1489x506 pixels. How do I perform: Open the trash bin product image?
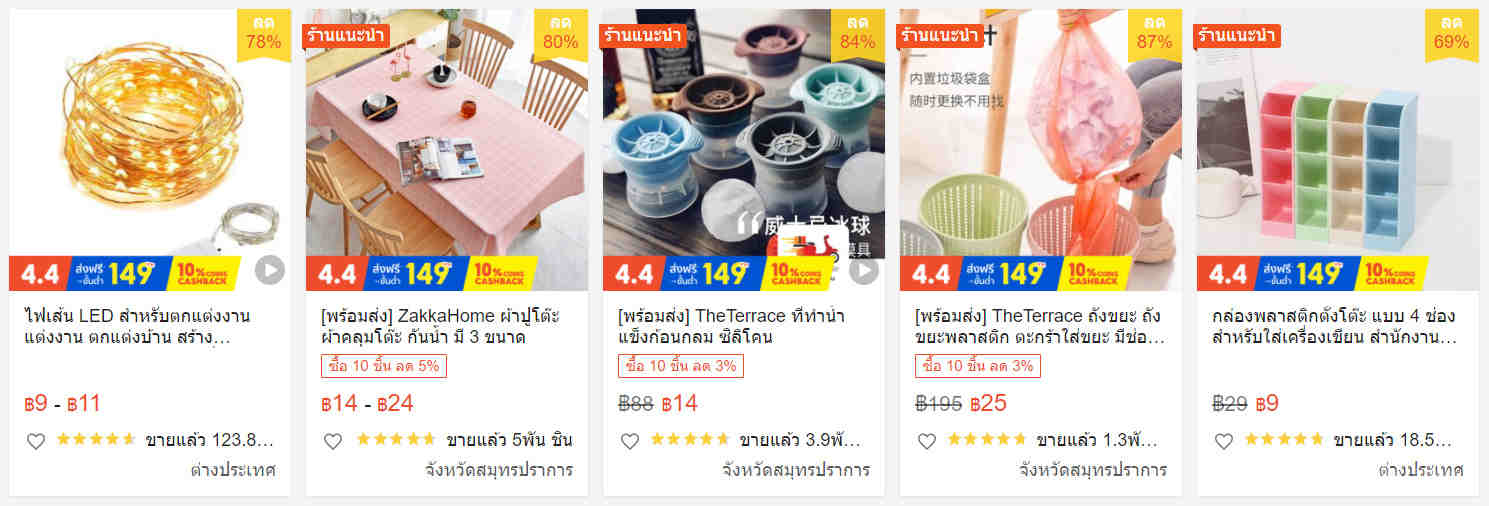[1041, 150]
